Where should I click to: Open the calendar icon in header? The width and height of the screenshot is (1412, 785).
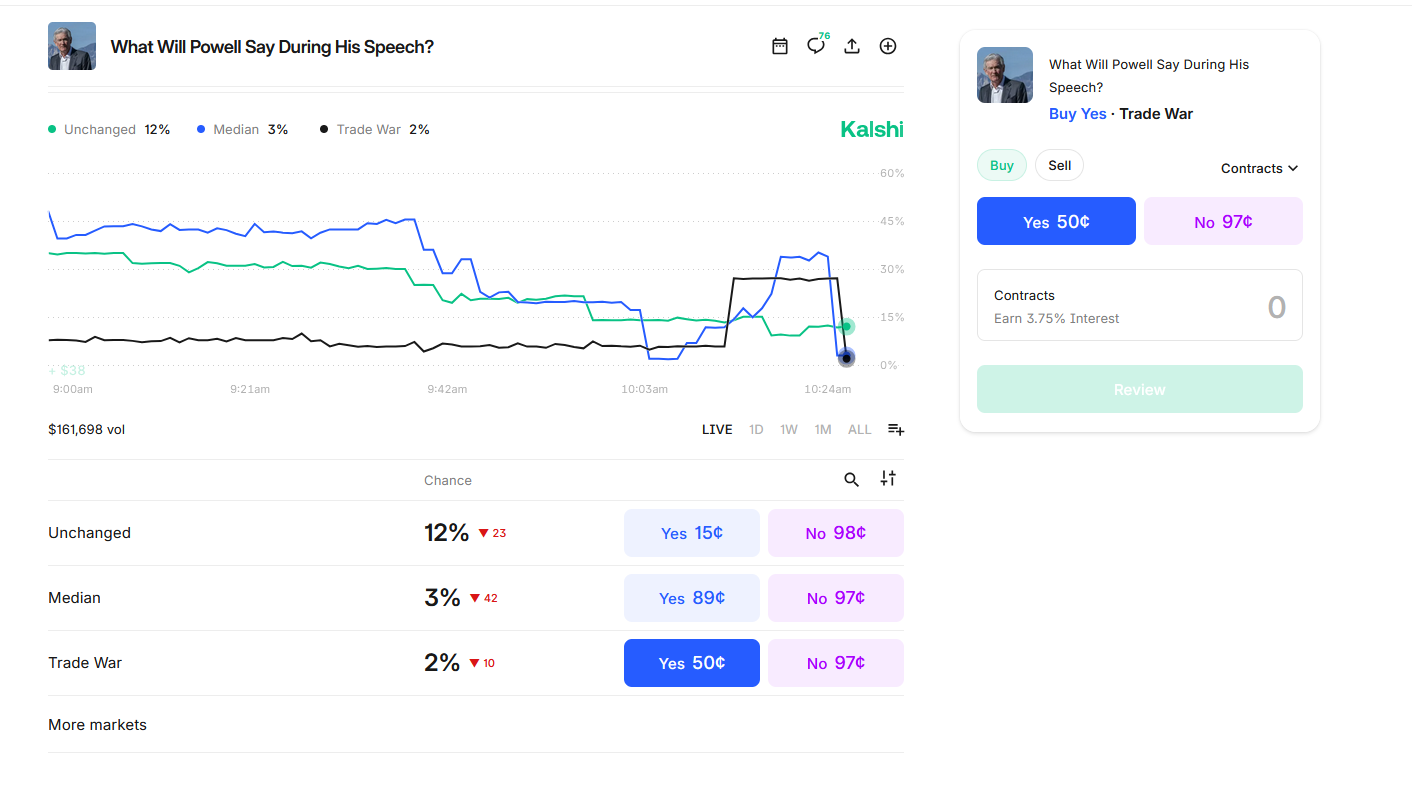click(780, 46)
